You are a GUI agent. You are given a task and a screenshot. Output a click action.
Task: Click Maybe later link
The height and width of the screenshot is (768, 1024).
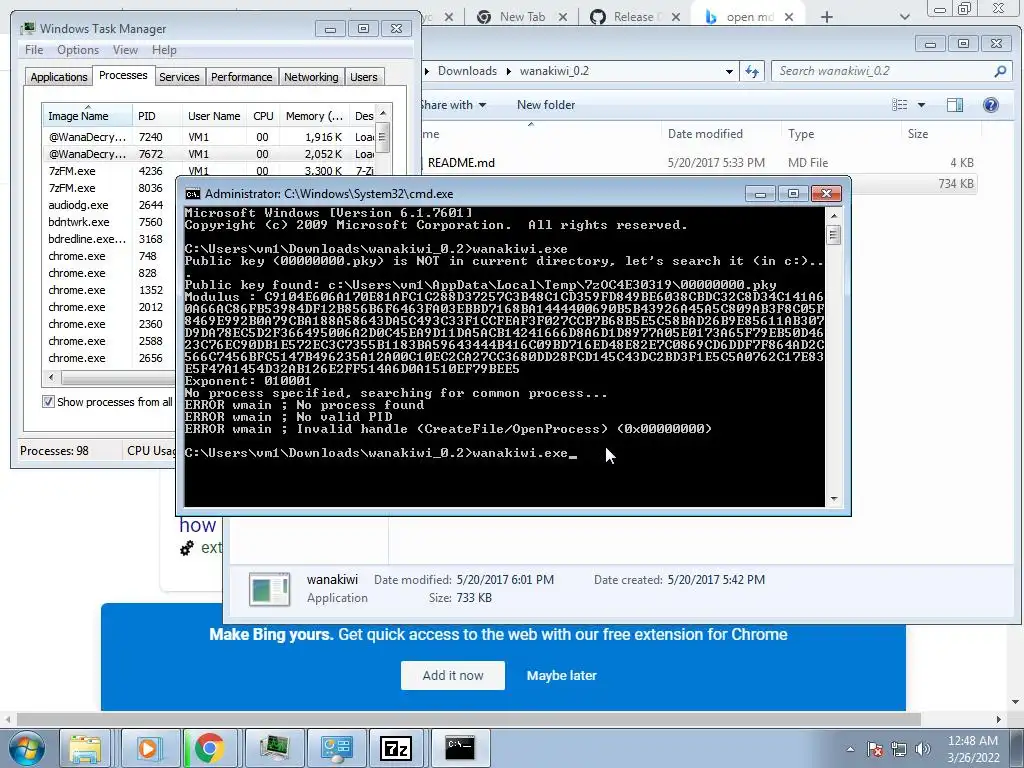click(x=562, y=676)
